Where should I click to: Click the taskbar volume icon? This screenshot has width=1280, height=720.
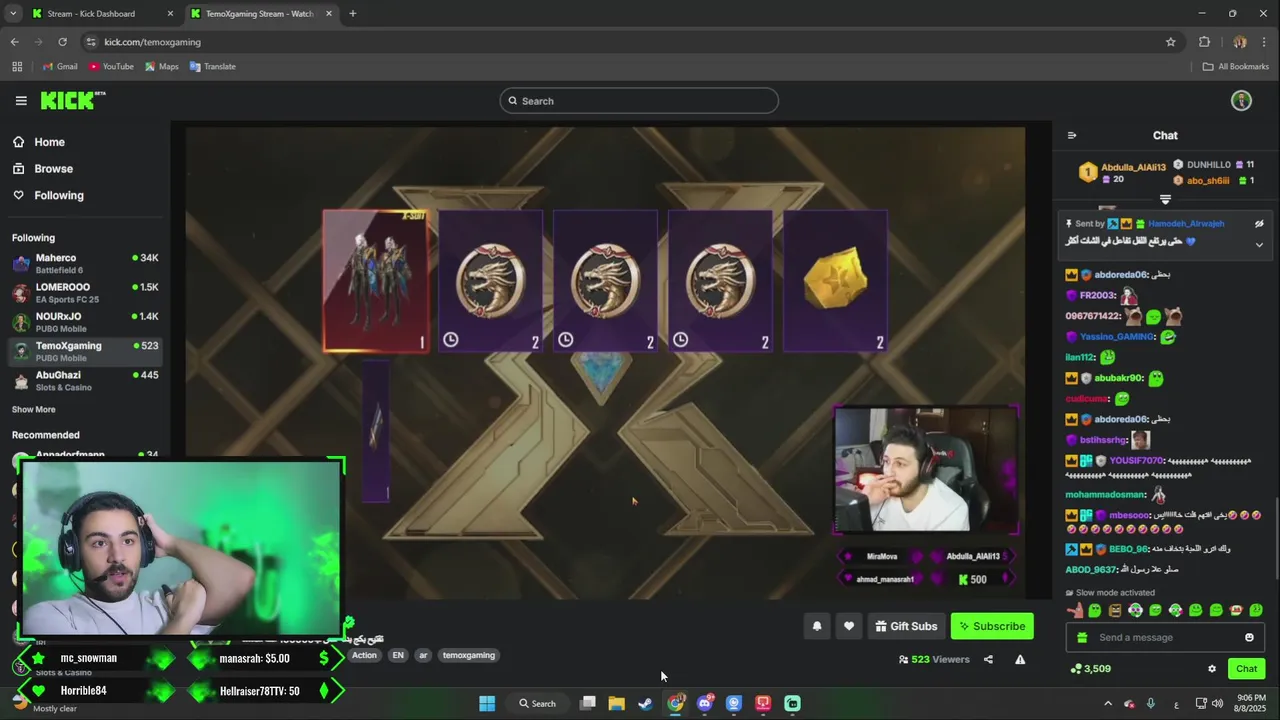[1217, 703]
